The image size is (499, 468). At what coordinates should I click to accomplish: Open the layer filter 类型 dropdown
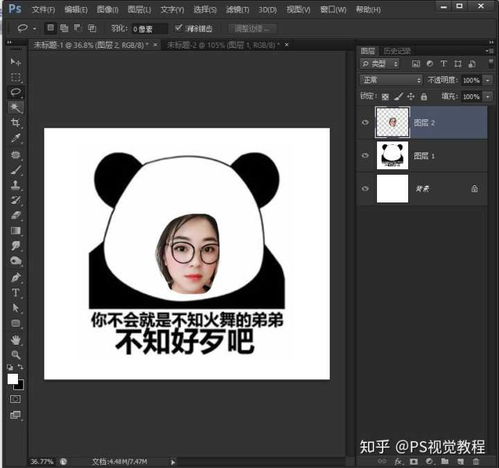tap(380, 64)
